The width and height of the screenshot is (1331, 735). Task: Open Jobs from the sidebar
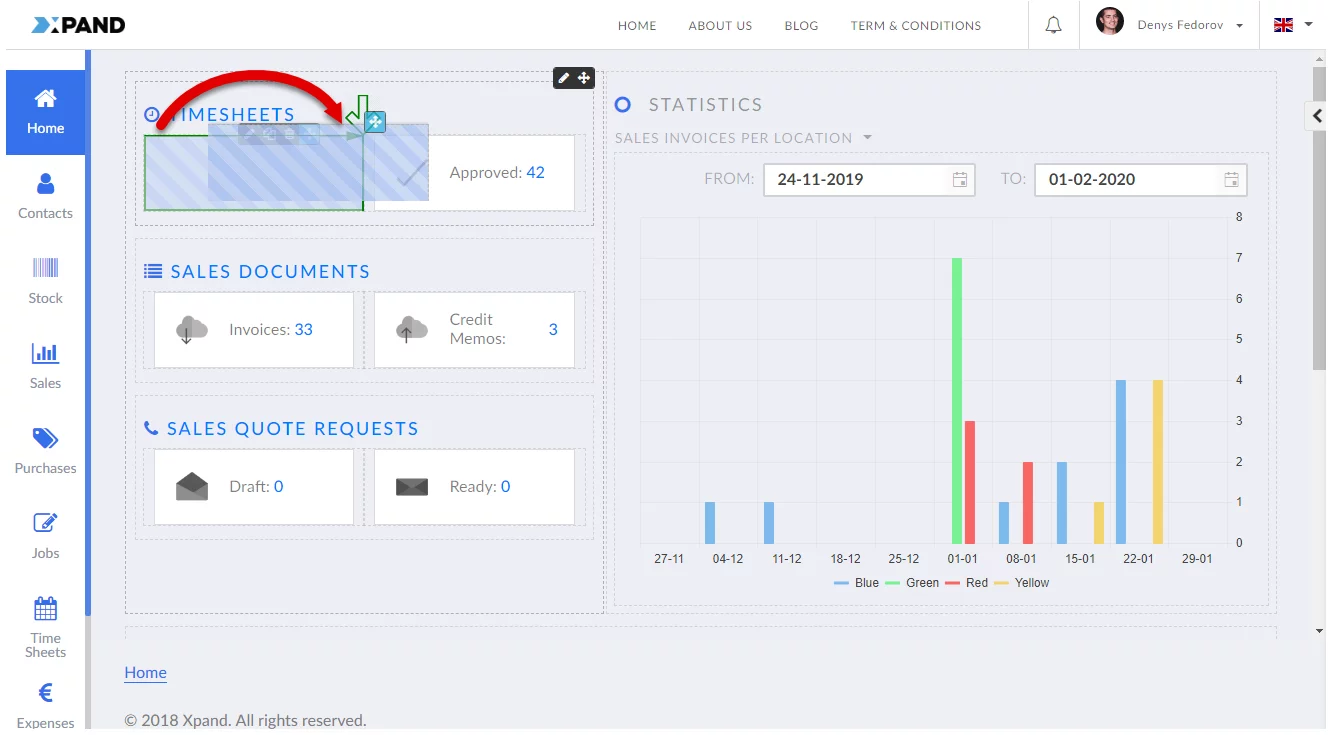click(45, 523)
